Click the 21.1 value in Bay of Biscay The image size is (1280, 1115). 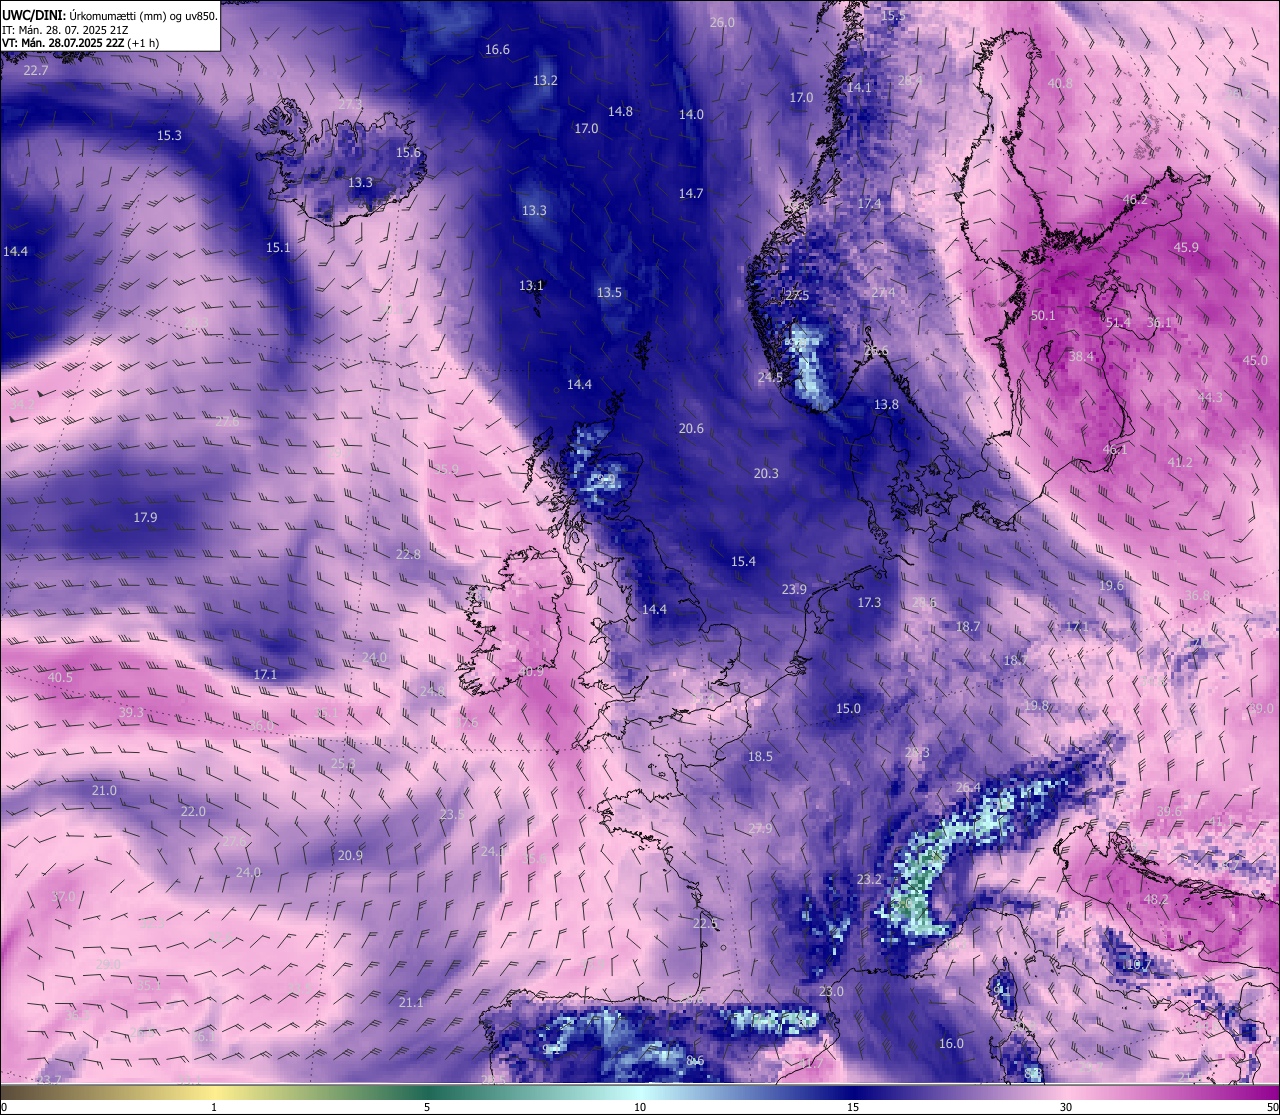coord(411,1002)
